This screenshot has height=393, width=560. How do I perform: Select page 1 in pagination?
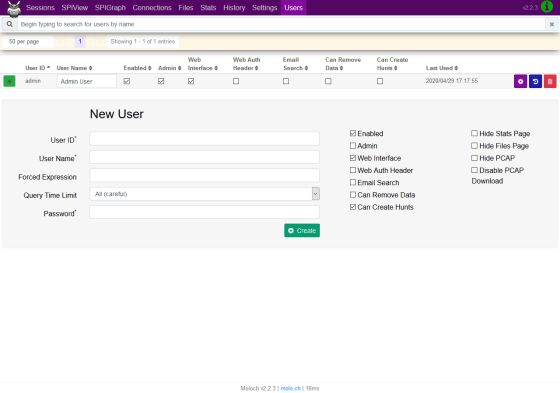pyautogui.click(x=80, y=41)
